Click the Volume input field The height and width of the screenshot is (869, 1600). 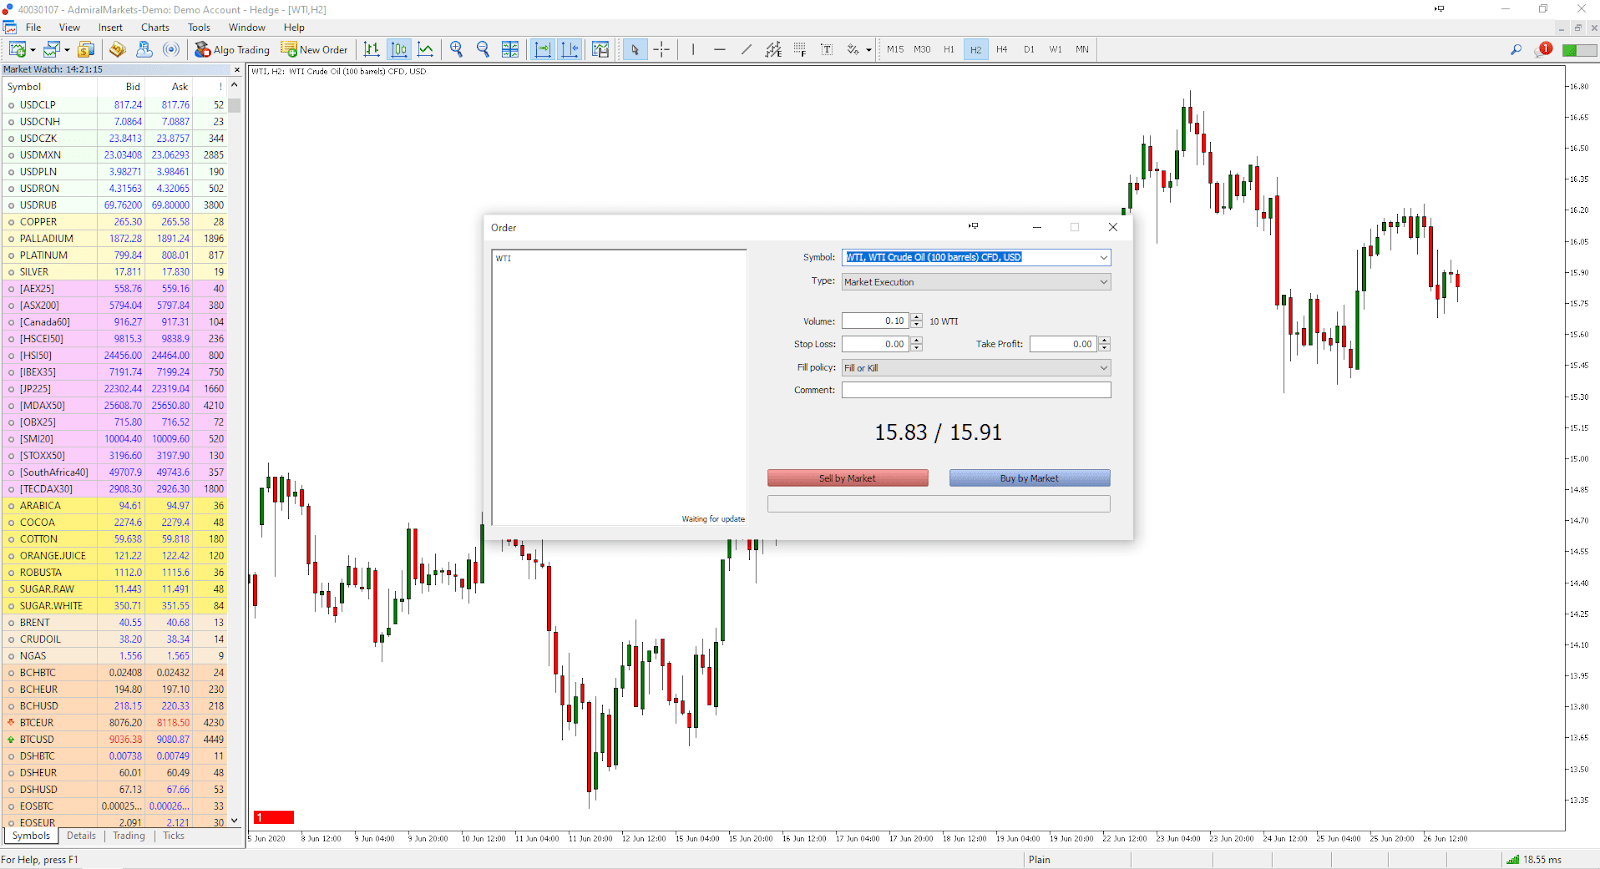(875, 321)
